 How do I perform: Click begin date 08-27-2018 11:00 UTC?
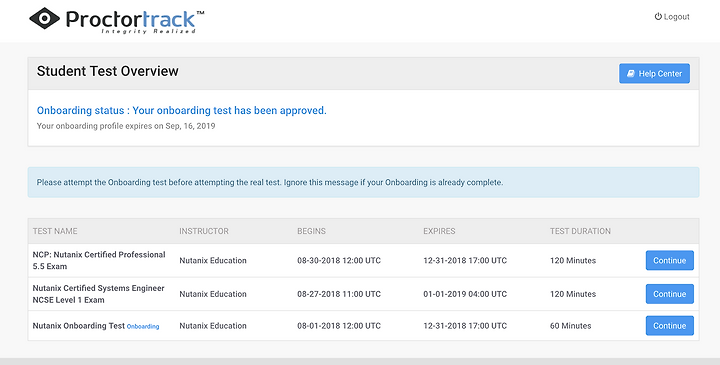coord(339,294)
